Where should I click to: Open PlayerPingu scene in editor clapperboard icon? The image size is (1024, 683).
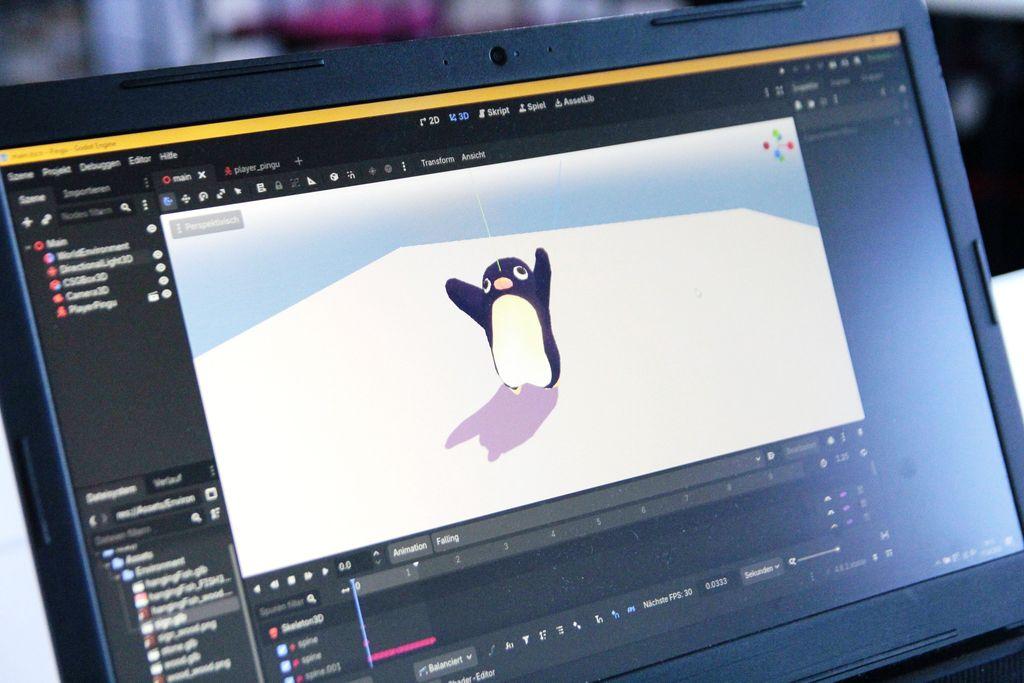tap(153, 296)
